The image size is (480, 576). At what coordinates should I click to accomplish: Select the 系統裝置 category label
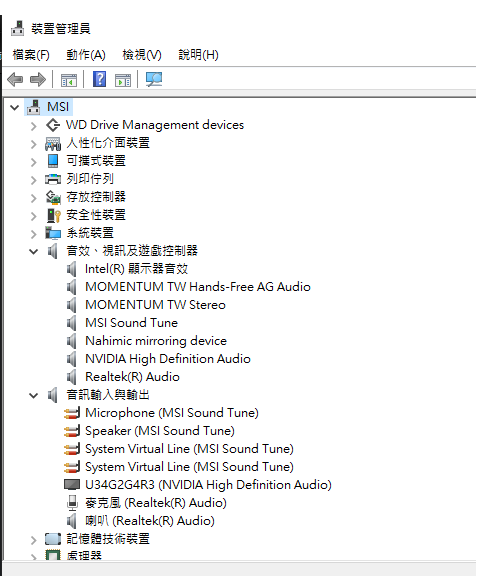[x=90, y=233]
